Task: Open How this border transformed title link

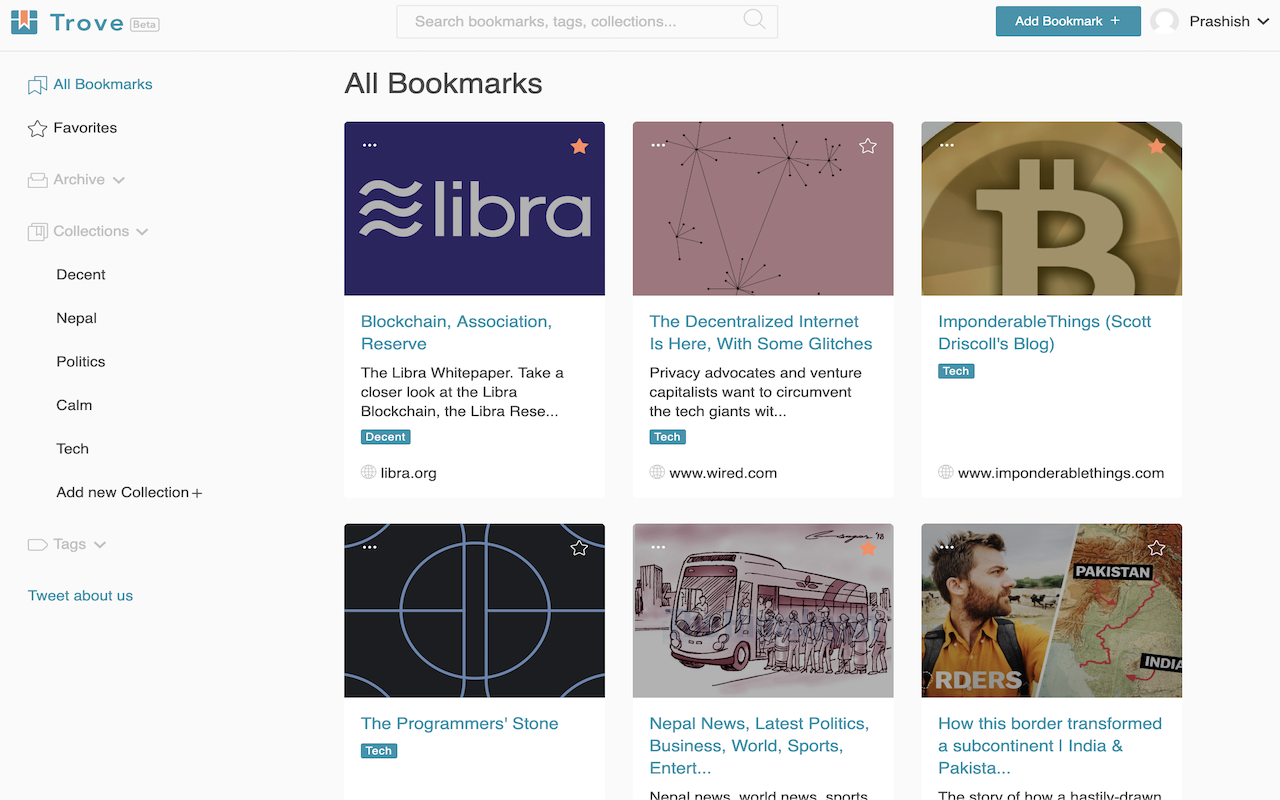Action: pyautogui.click(x=1050, y=745)
